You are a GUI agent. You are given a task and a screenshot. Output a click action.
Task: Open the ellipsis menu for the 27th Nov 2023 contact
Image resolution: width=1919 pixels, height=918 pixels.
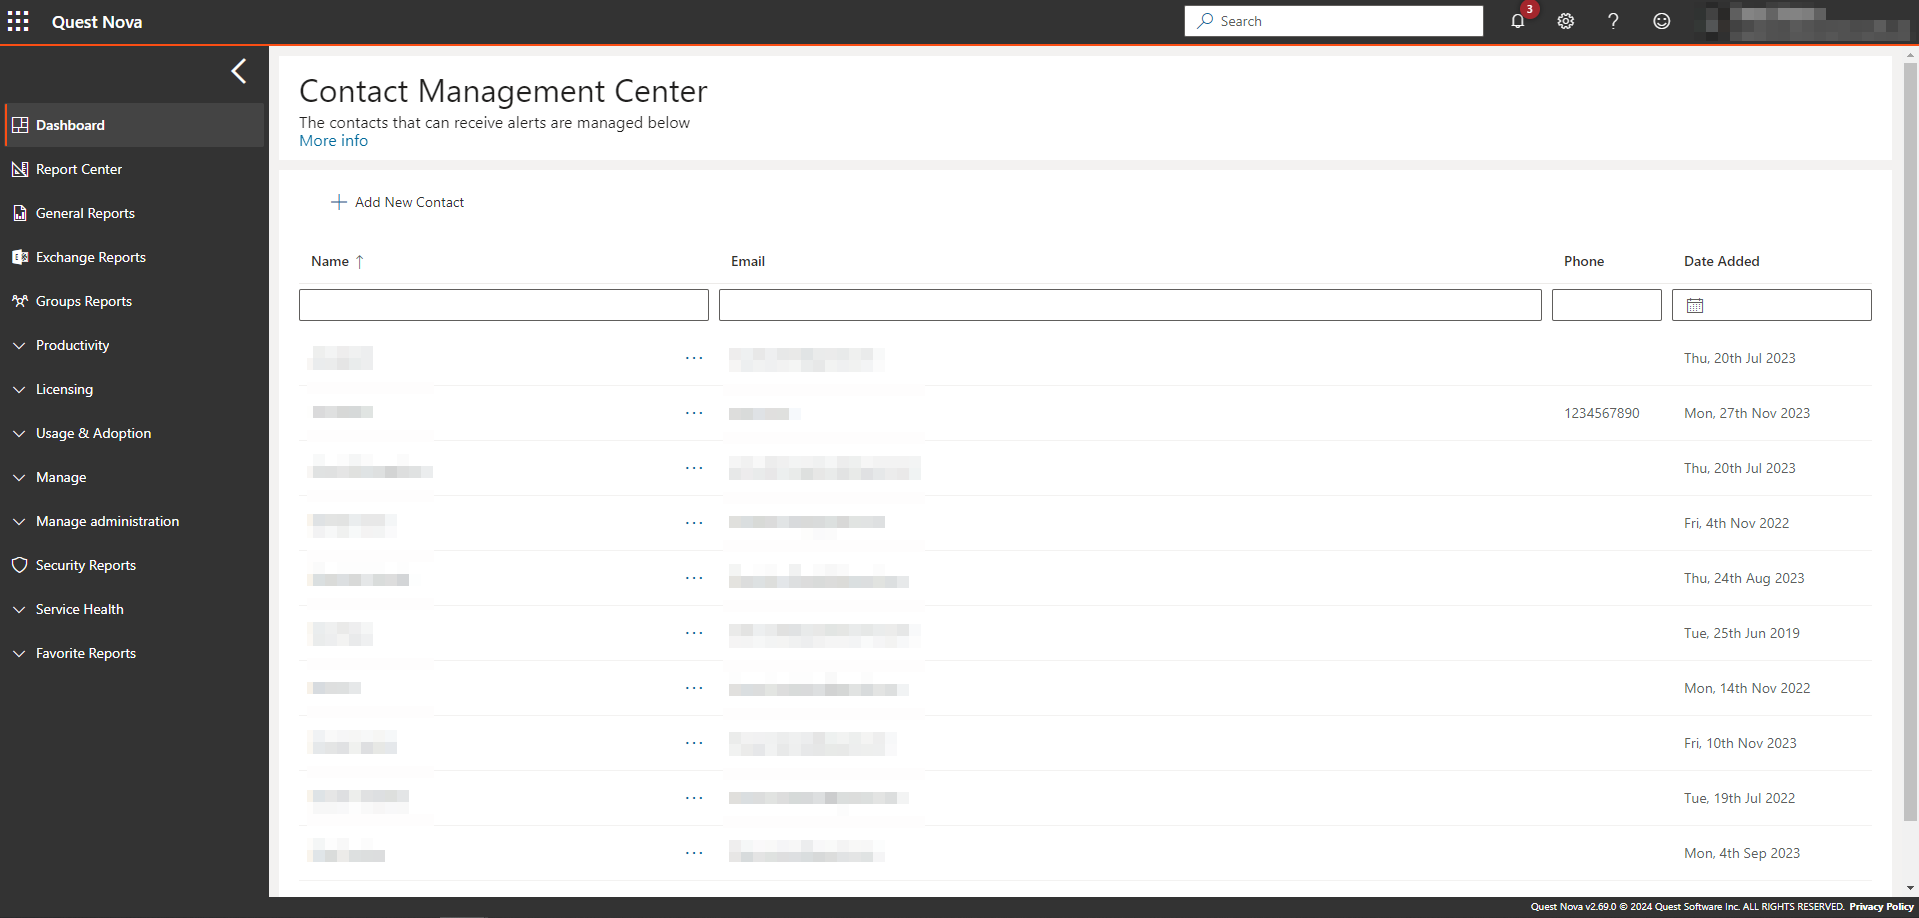694,413
